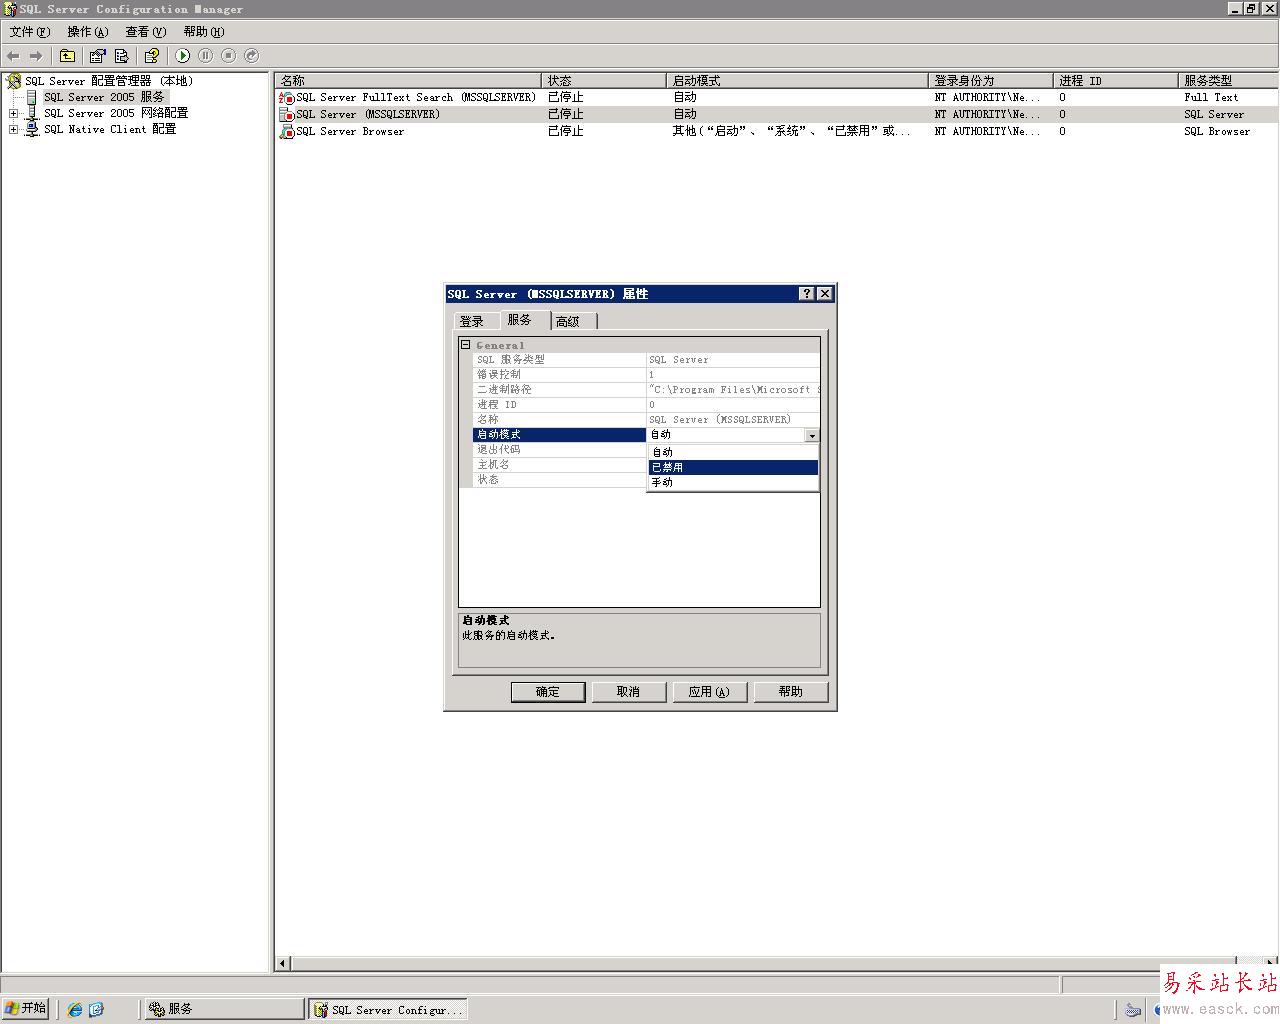Sort by the 服务类型 column header
Viewport: 1280px width, 1024px height.
click(x=1229, y=80)
